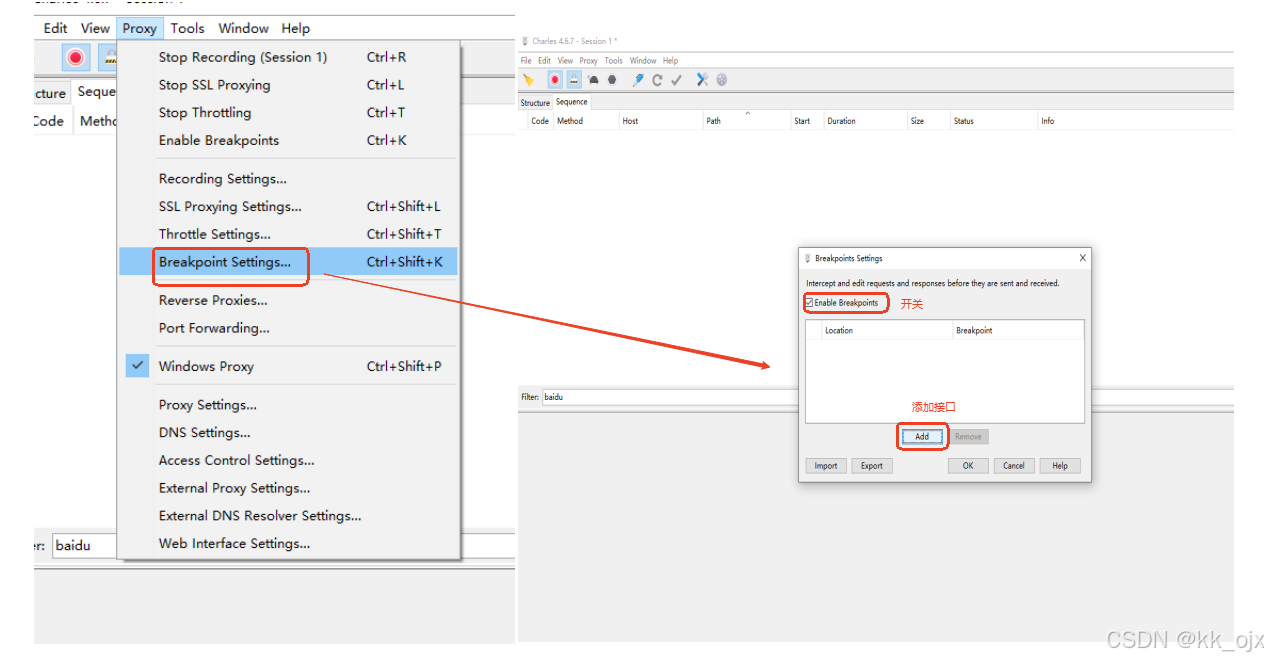
Task: Sort by the Duration column header in the right window
Action: click(864, 121)
